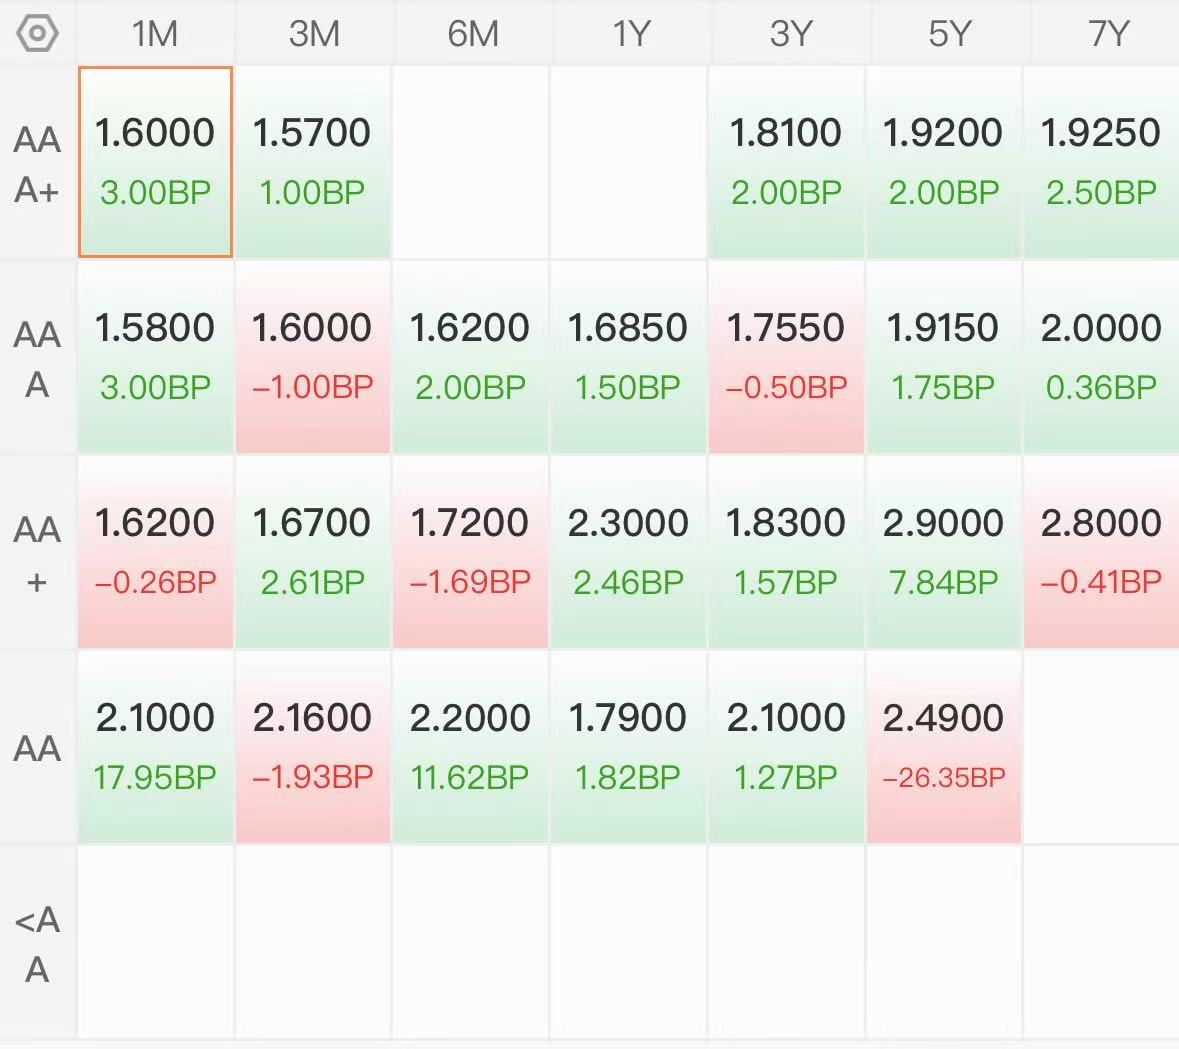Click the AAA+ row label

(x=38, y=164)
